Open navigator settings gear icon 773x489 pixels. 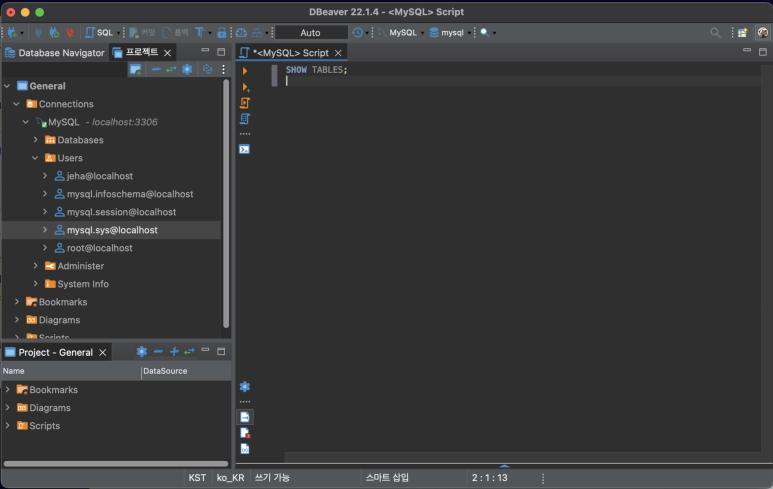[187, 70]
